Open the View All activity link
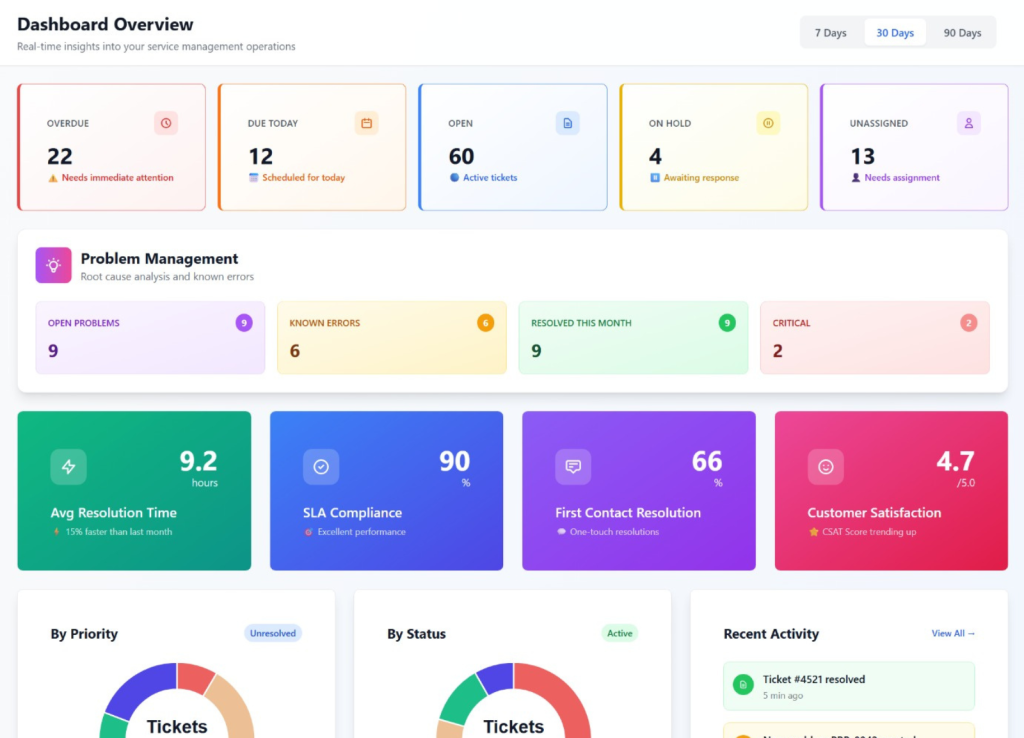Screen dimensions: 1024x738 (x=953, y=634)
